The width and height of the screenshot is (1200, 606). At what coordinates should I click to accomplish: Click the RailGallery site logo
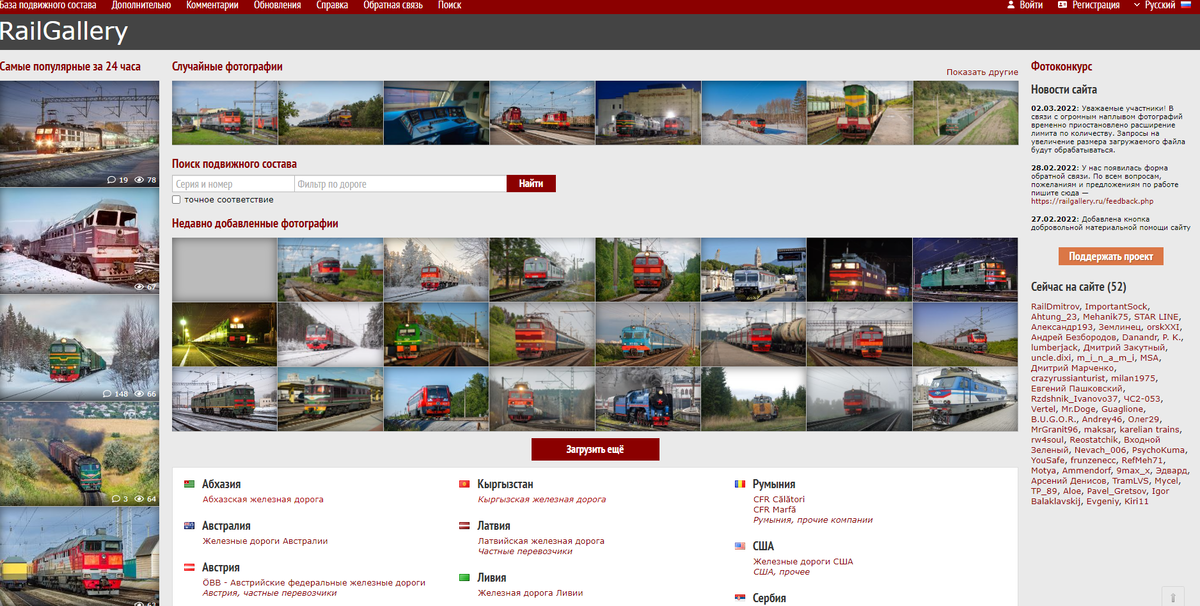64,32
